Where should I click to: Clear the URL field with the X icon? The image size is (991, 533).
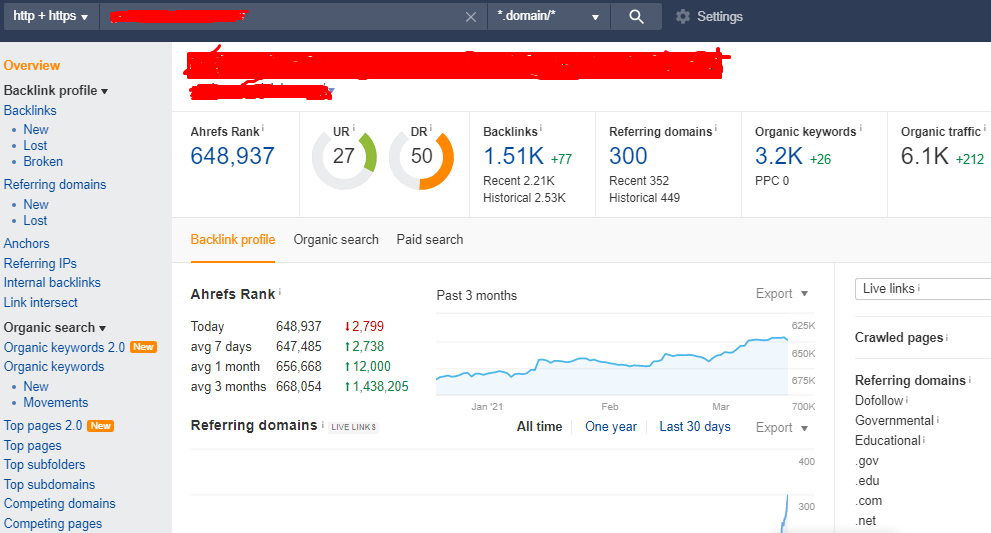(x=471, y=17)
